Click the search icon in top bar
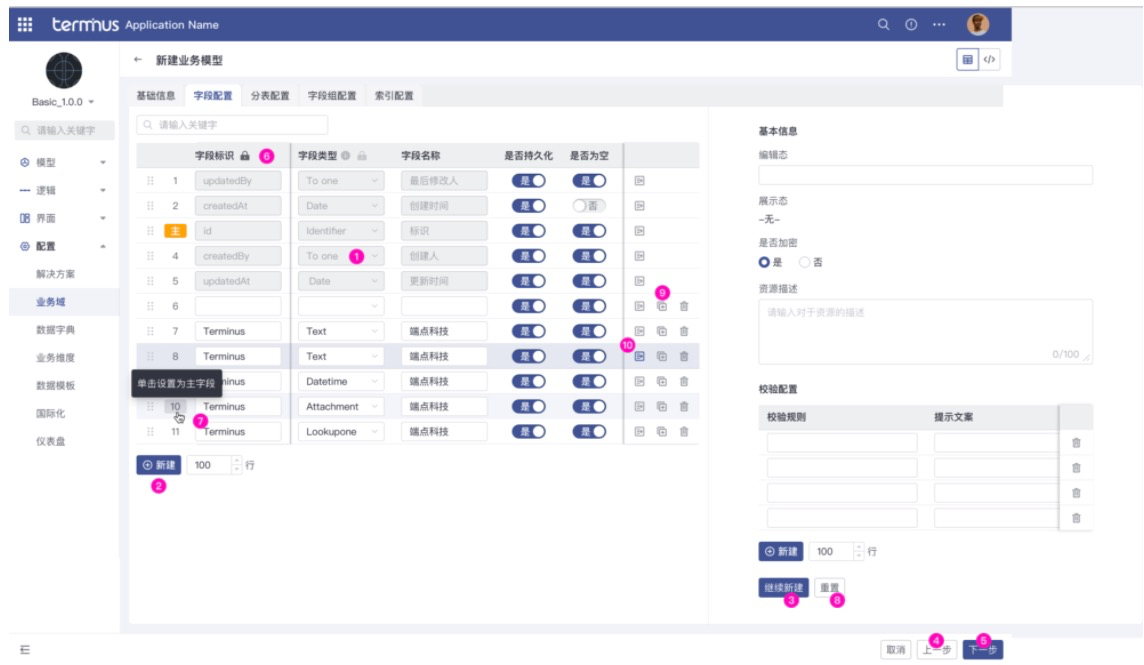 pyautogui.click(x=883, y=25)
